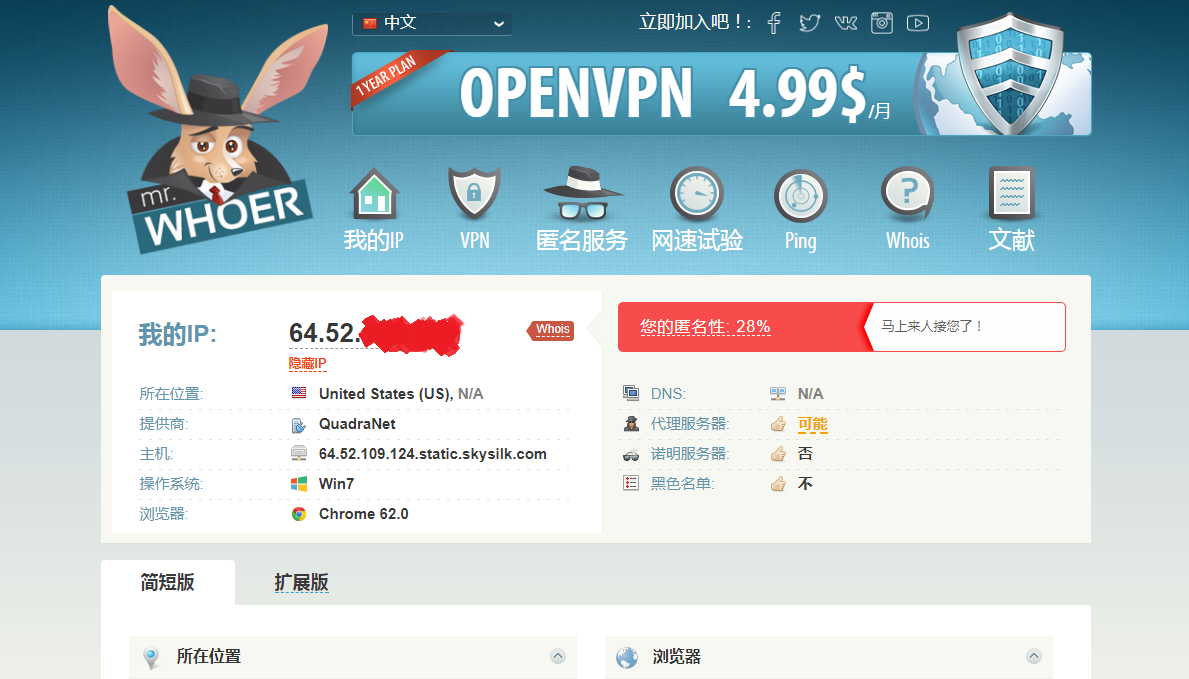Screen dimensions: 1189x679
Task: Click the 黑色名单 list icon
Action: [x=631, y=483]
